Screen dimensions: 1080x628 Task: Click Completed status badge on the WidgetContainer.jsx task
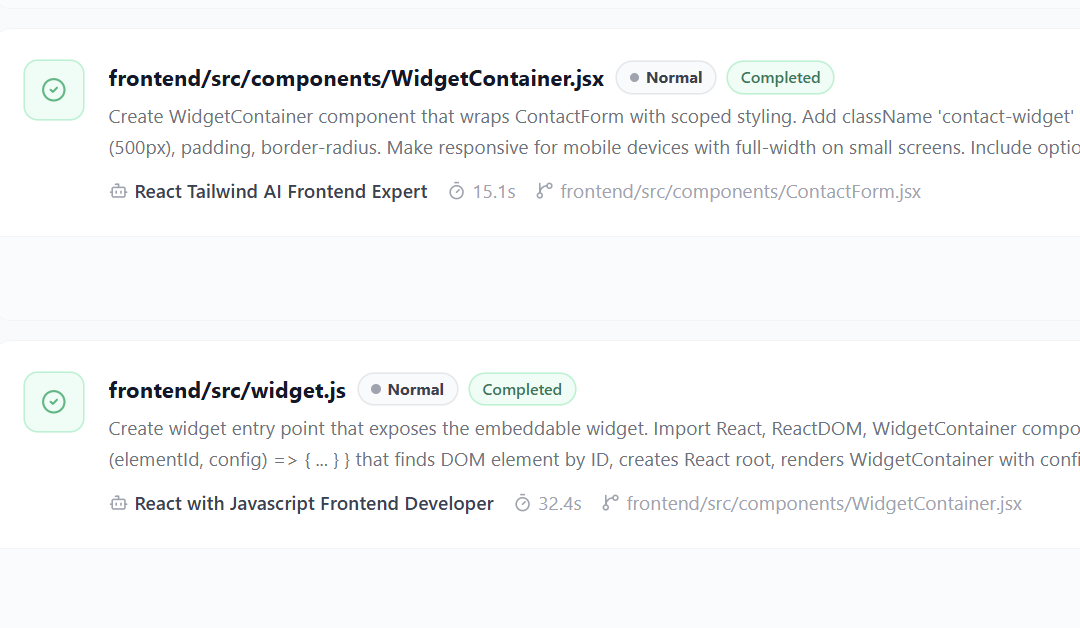780,78
